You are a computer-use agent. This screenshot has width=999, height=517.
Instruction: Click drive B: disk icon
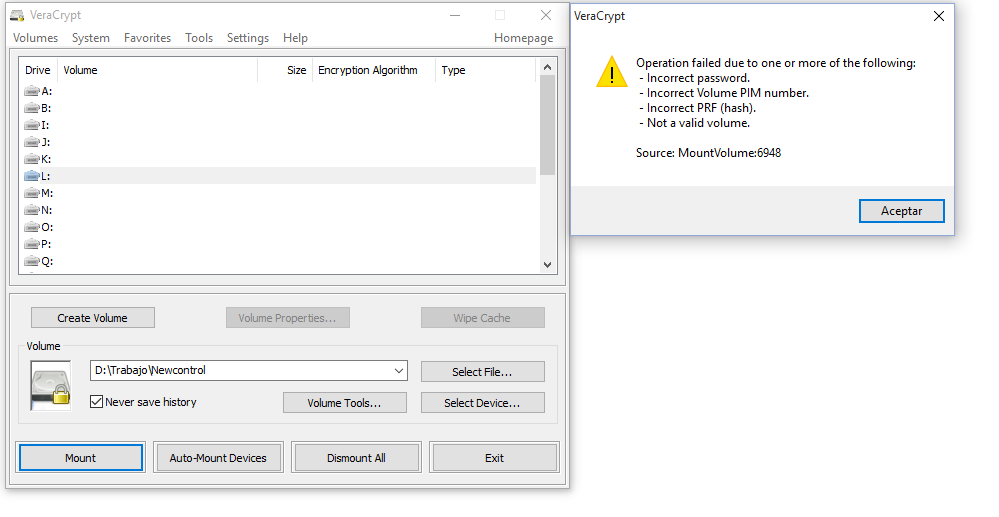coord(32,108)
